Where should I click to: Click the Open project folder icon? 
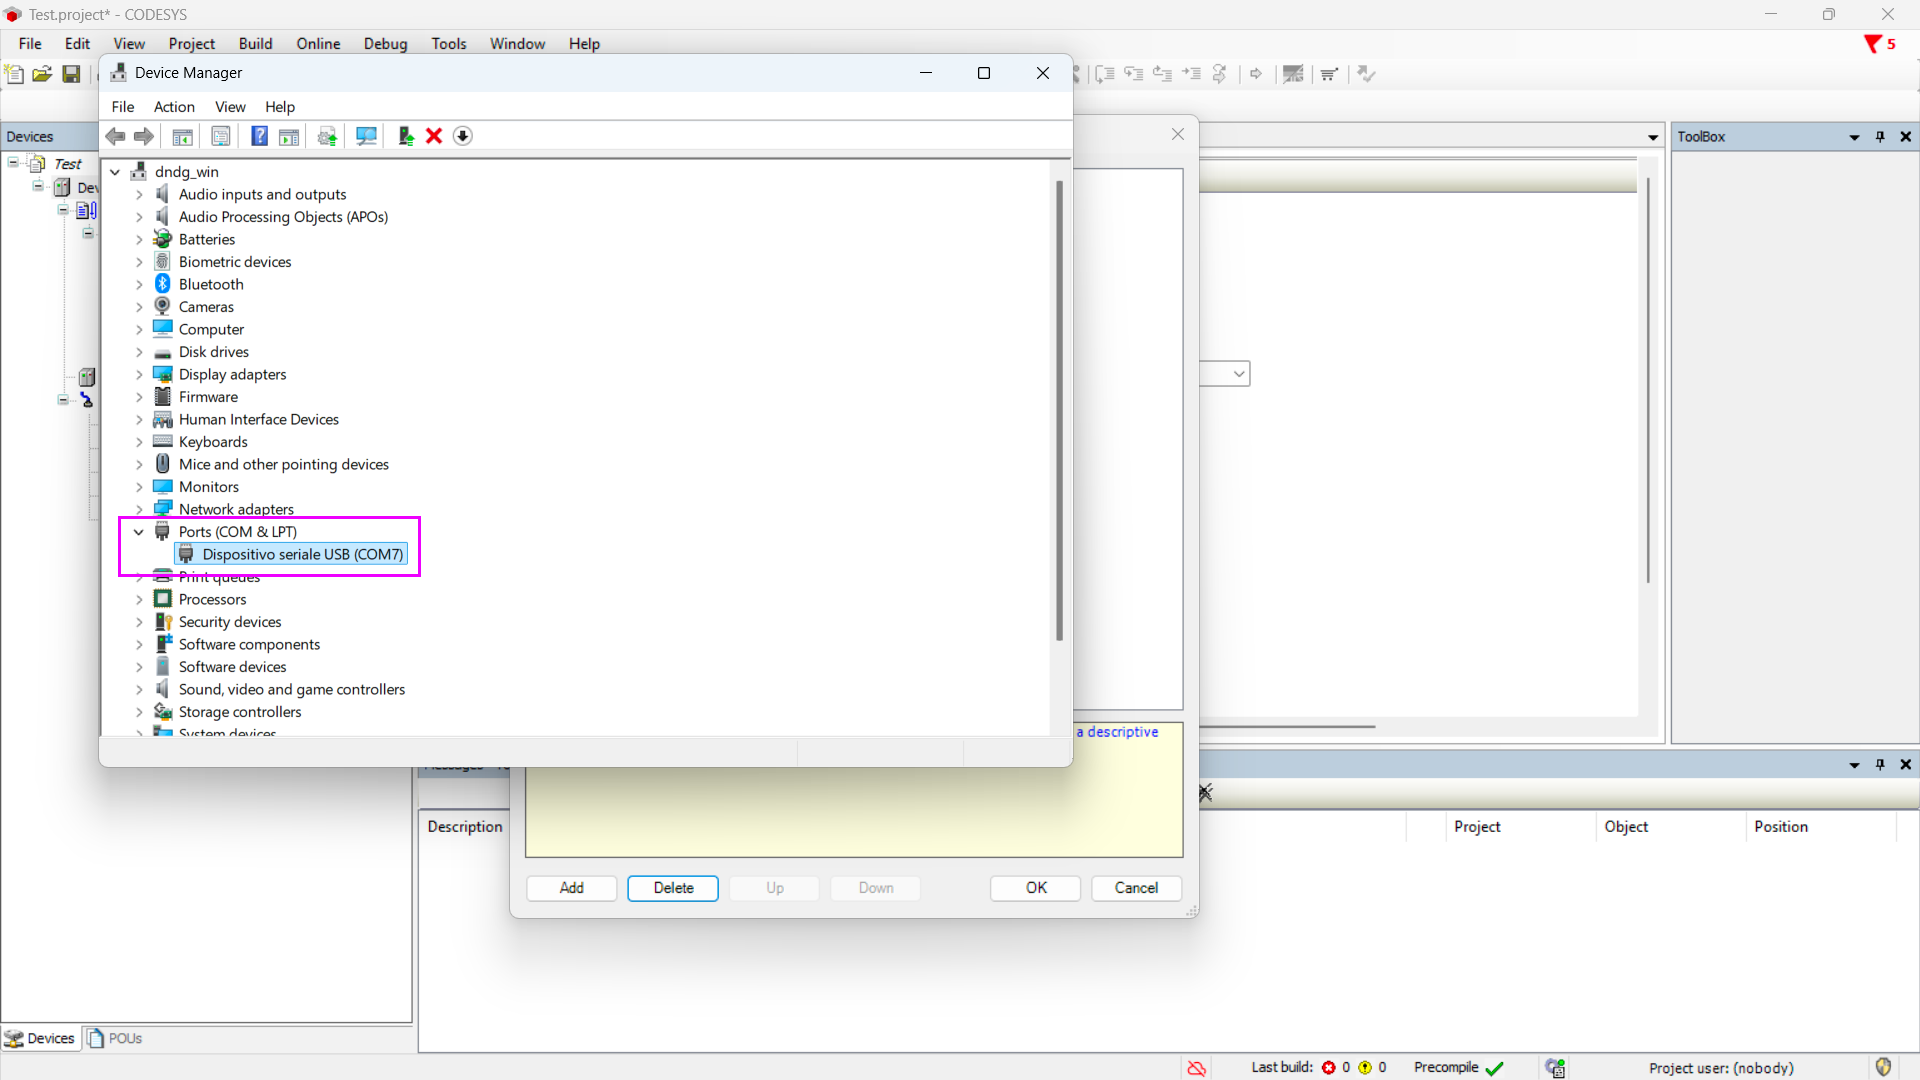(x=42, y=74)
